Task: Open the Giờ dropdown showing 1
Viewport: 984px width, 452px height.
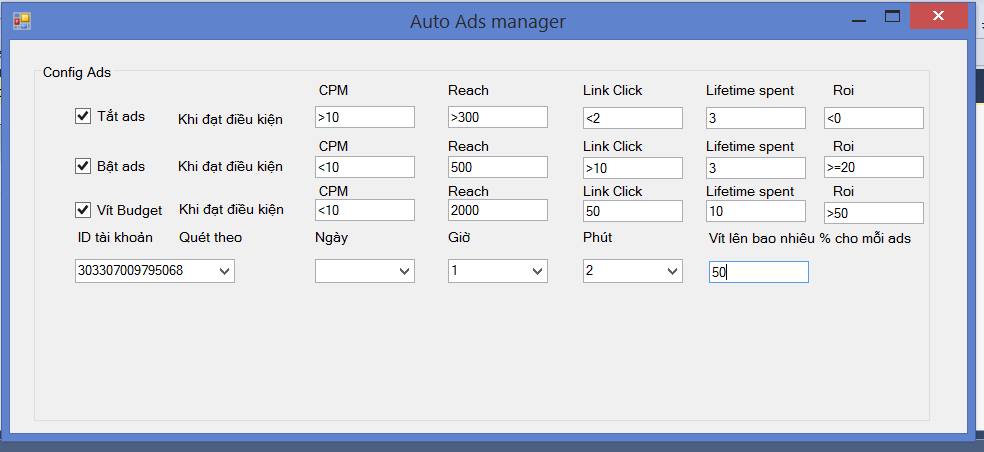Action: coord(537,271)
